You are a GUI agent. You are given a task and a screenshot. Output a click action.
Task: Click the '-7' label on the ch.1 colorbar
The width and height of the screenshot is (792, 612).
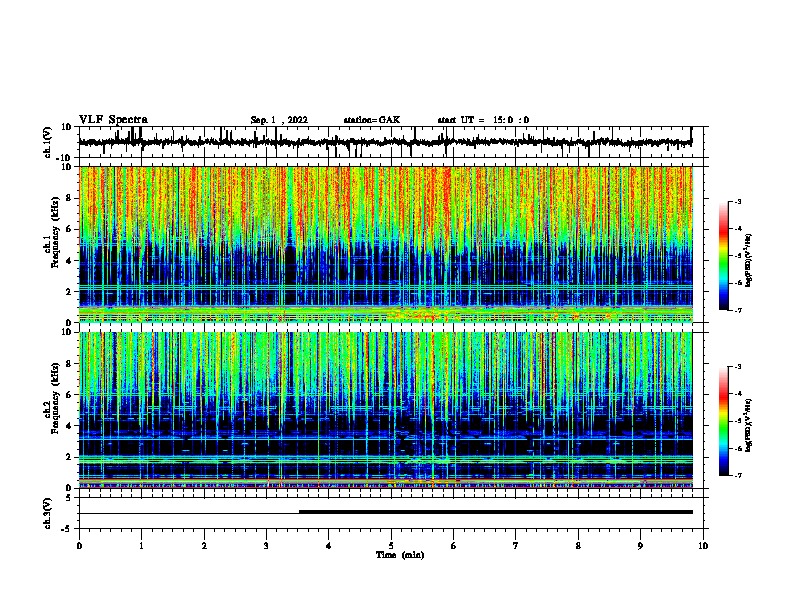point(738,310)
